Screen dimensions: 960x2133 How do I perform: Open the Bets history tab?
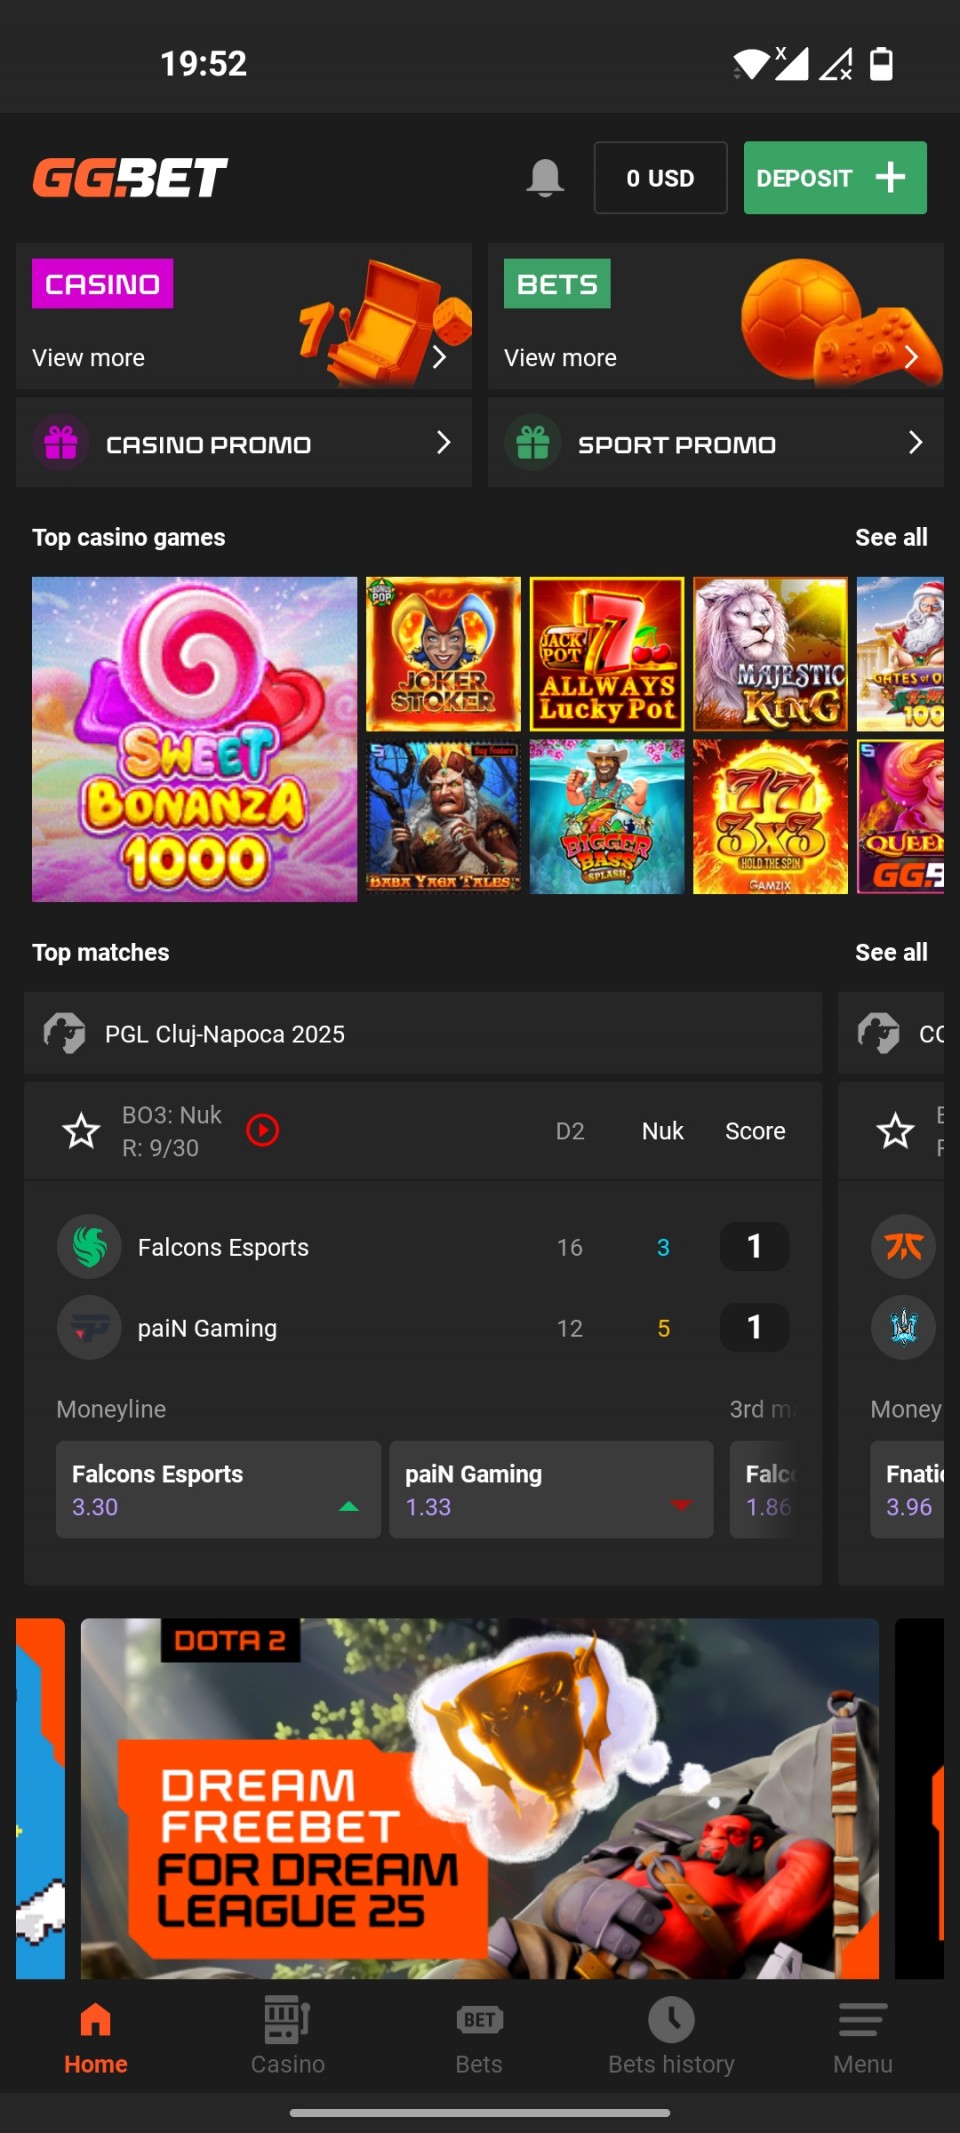(671, 2036)
